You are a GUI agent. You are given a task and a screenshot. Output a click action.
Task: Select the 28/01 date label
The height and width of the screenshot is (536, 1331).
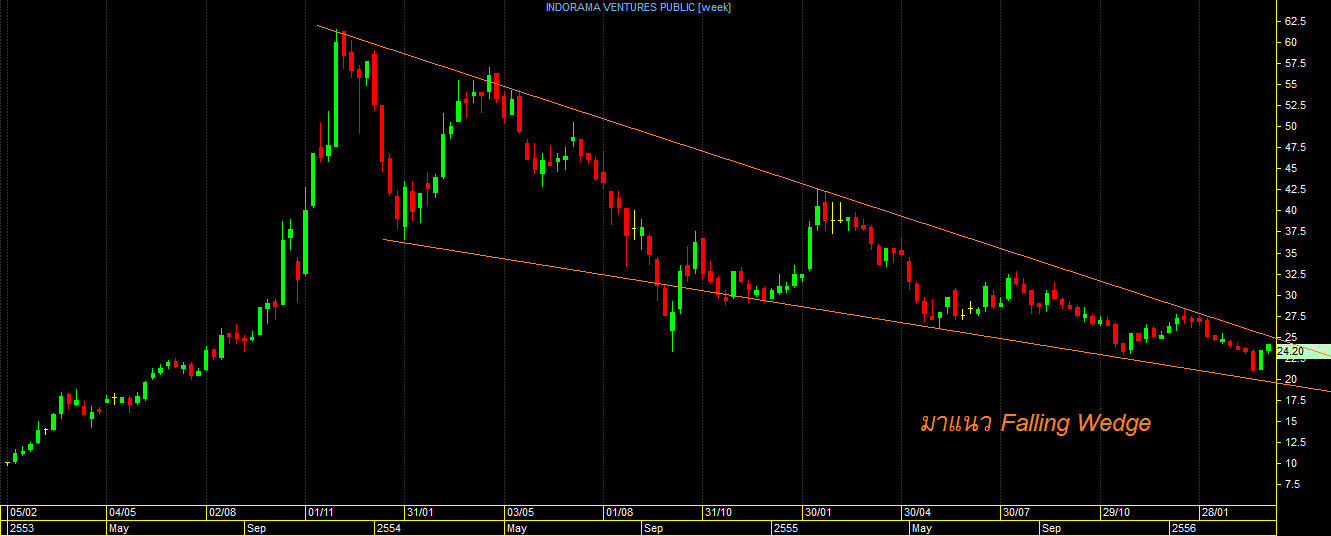pos(1215,512)
